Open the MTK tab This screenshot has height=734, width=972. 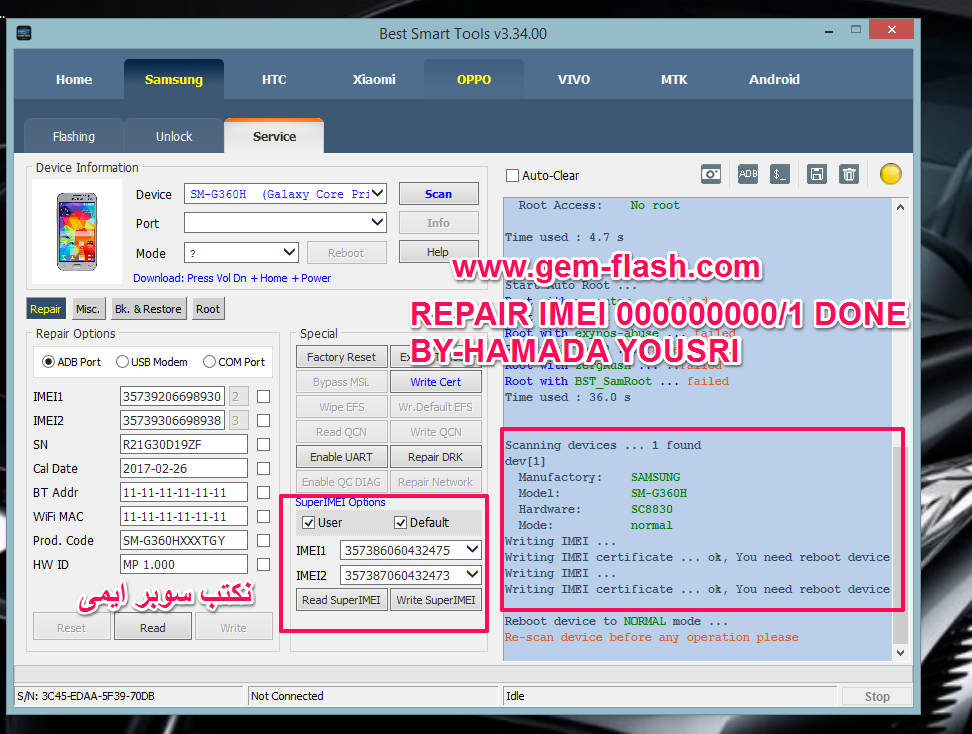coord(674,79)
